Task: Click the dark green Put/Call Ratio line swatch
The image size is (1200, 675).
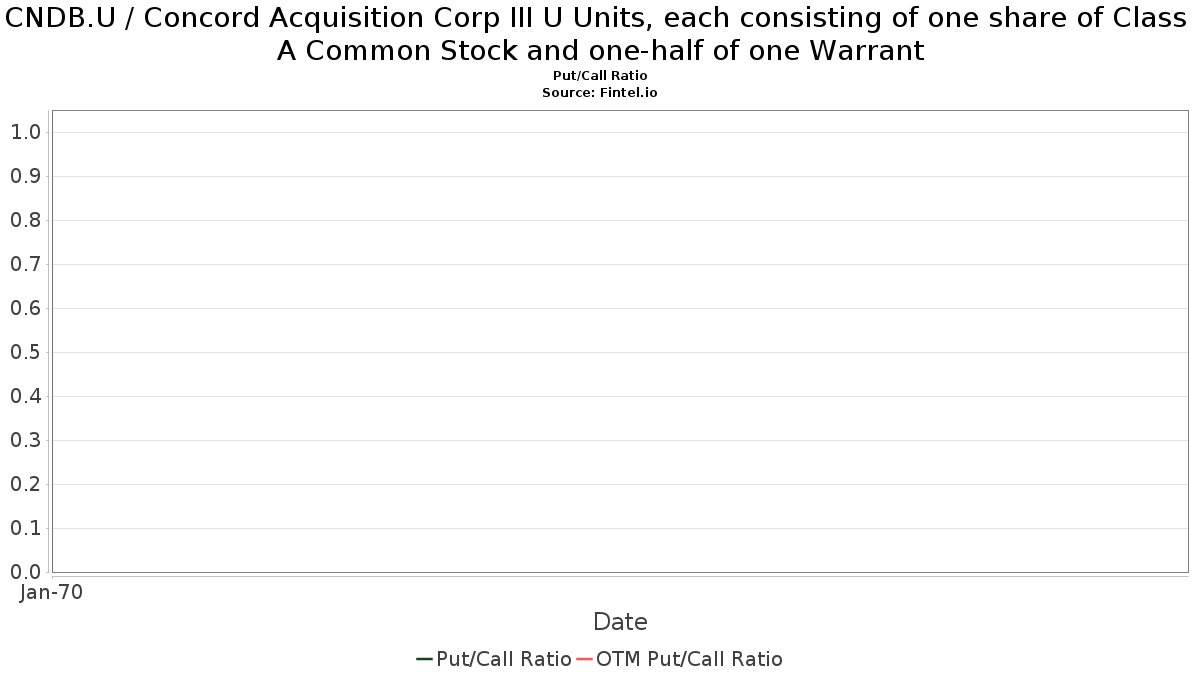Action: pos(424,659)
